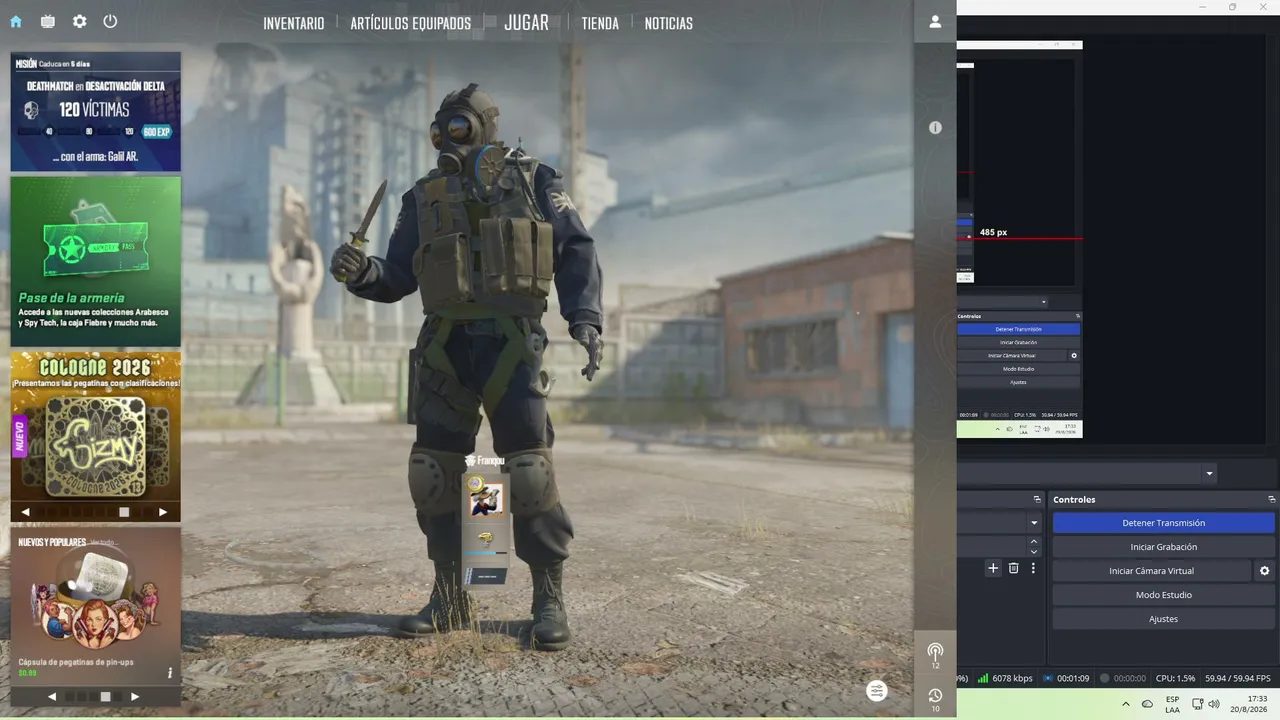Open the OBS three-dot more options menu
This screenshot has height=720, width=1280.
pyautogui.click(x=1033, y=568)
